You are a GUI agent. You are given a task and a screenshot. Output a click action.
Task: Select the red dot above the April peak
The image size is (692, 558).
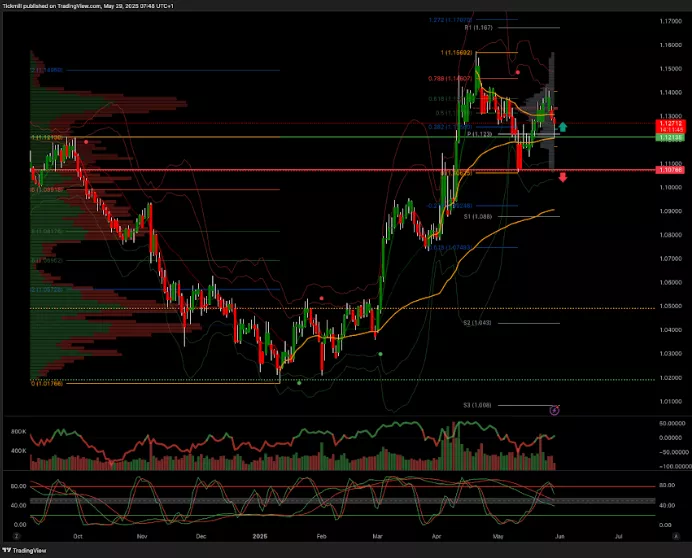pos(517,72)
